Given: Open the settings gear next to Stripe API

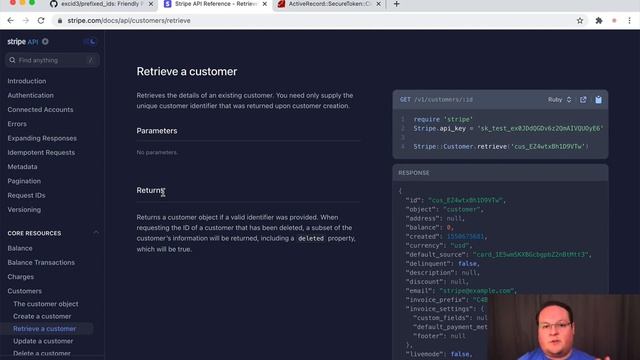Looking at the screenshot, I should [x=45, y=42].
